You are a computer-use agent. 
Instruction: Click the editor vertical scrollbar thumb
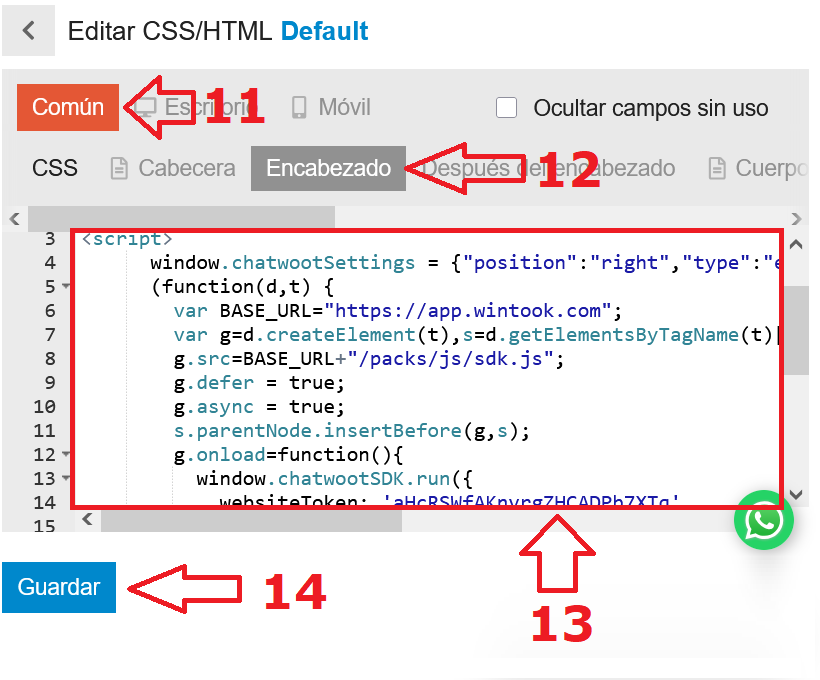point(797,330)
